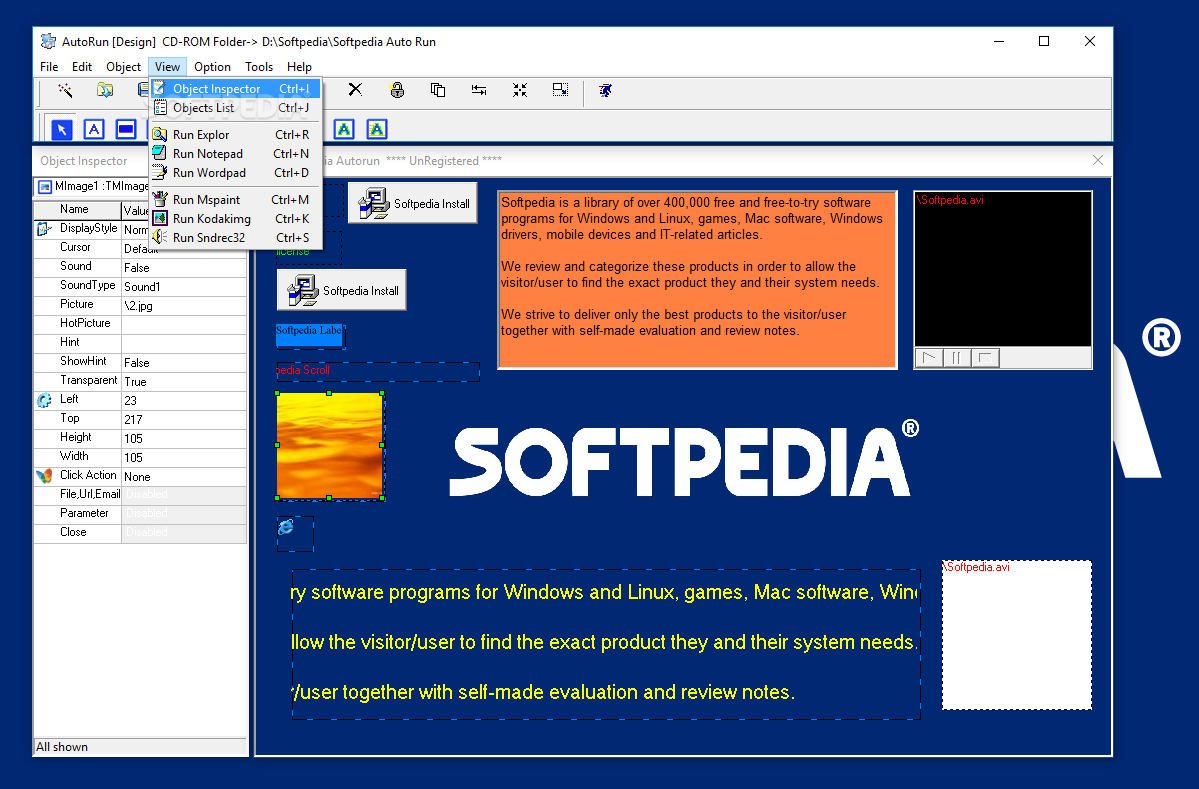Select the blue A label object tool

[x=94, y=129]
